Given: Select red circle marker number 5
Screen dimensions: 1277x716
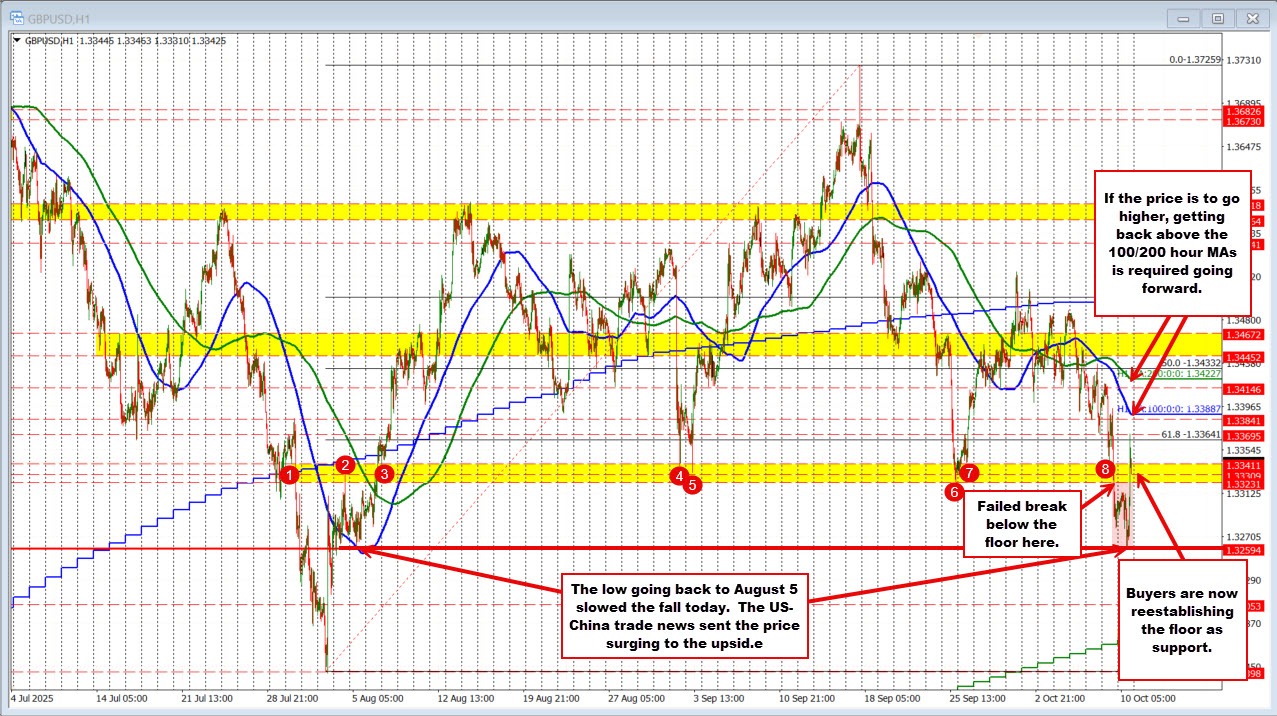Looking at the screenshot, I should [693, 484].
